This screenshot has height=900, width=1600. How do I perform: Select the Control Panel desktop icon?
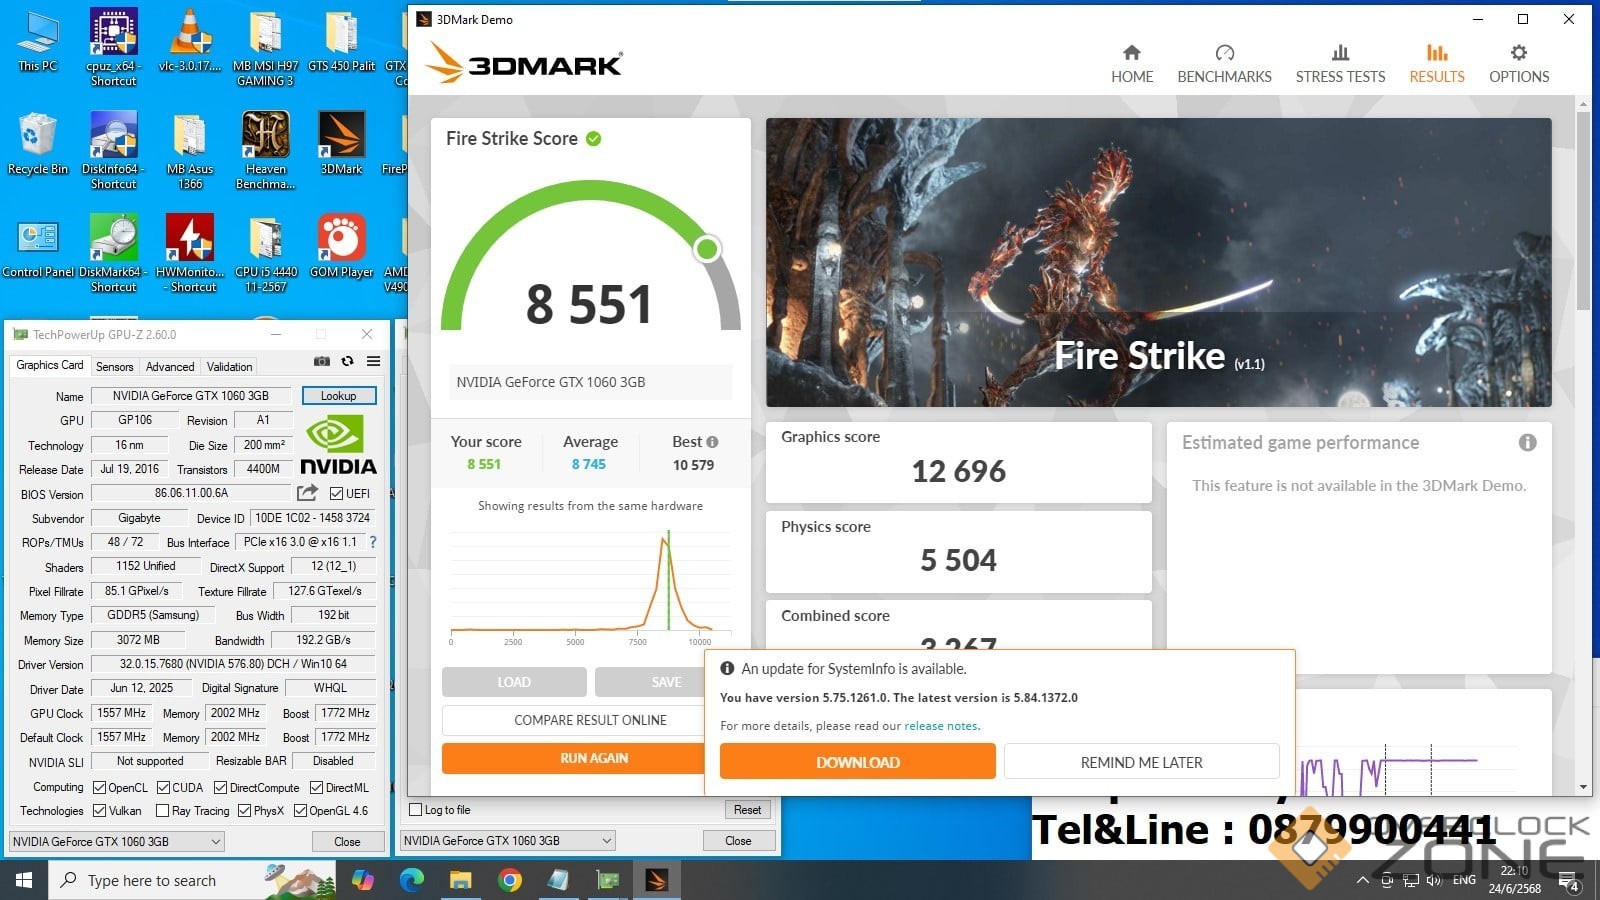point(38,247)
